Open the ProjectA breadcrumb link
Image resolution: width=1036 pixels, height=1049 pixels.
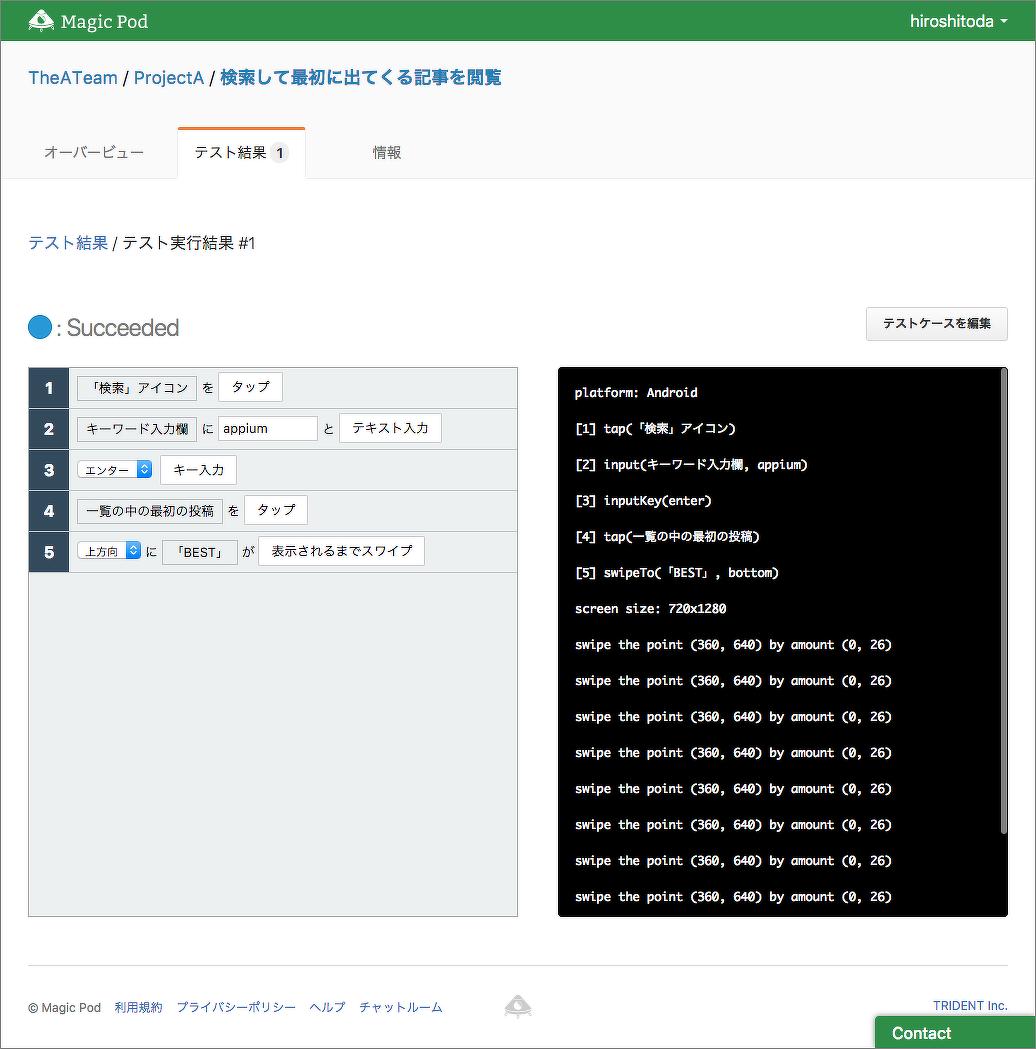tap(169, 78)
